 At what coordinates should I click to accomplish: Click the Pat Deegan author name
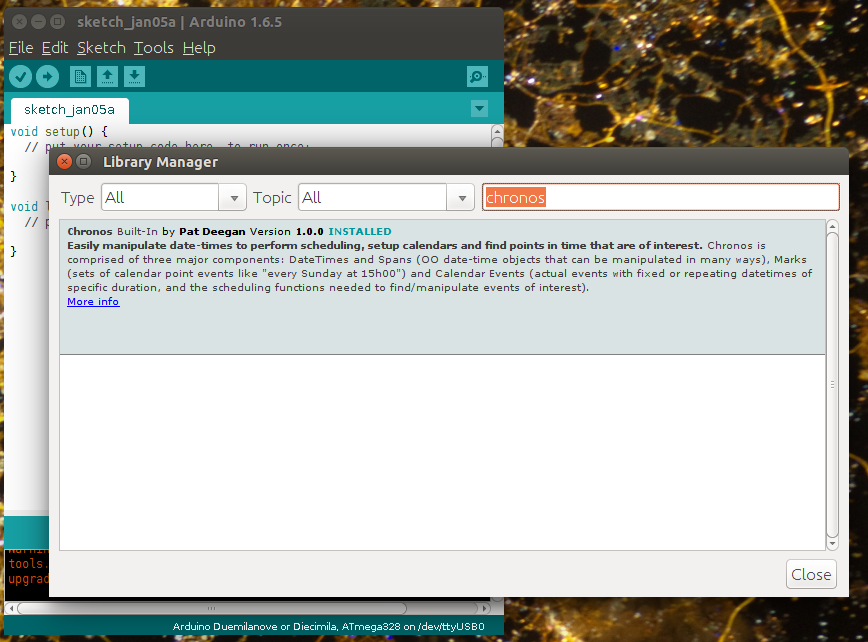click(x=212, y=231)
